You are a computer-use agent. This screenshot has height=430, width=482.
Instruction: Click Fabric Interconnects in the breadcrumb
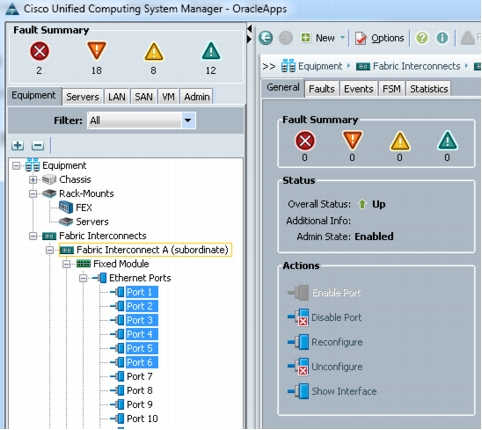[416, 66]
